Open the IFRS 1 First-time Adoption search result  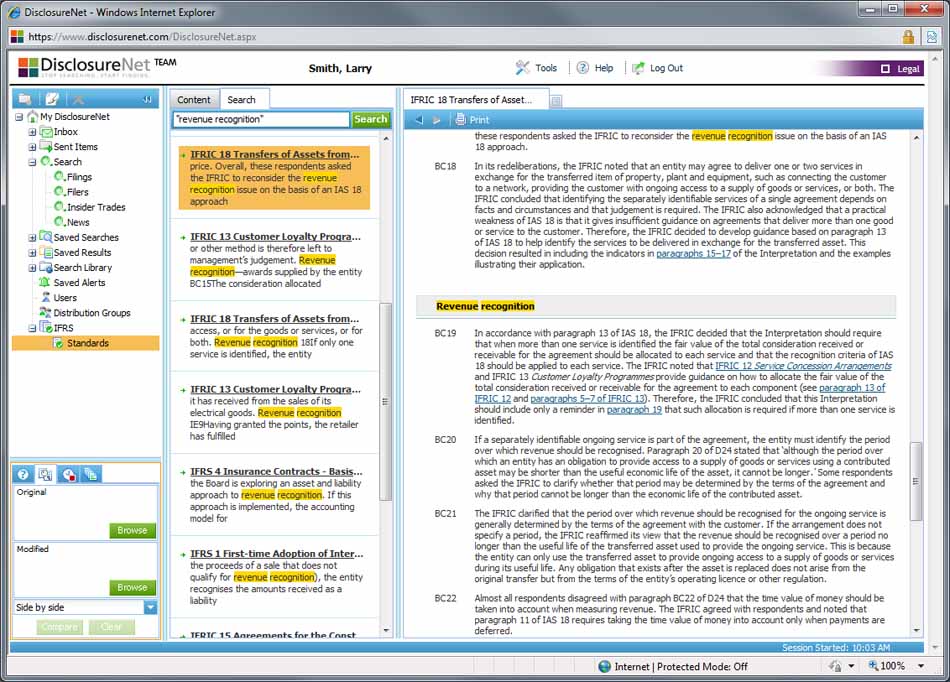tap(277, 554)
